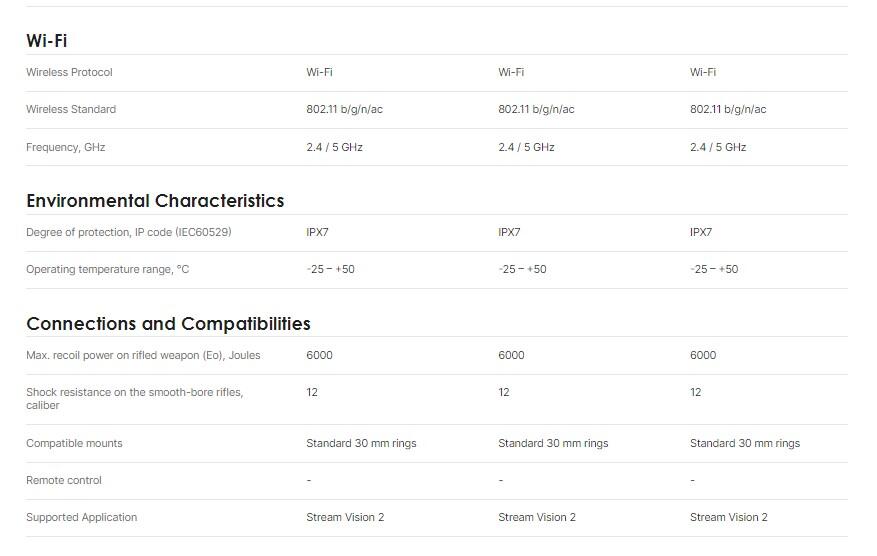Select Standard 30 mm rings in the last column
Image resolution: width=877 pixels, height=556 pixels.
pyautogui.click(x=745, y=443)
